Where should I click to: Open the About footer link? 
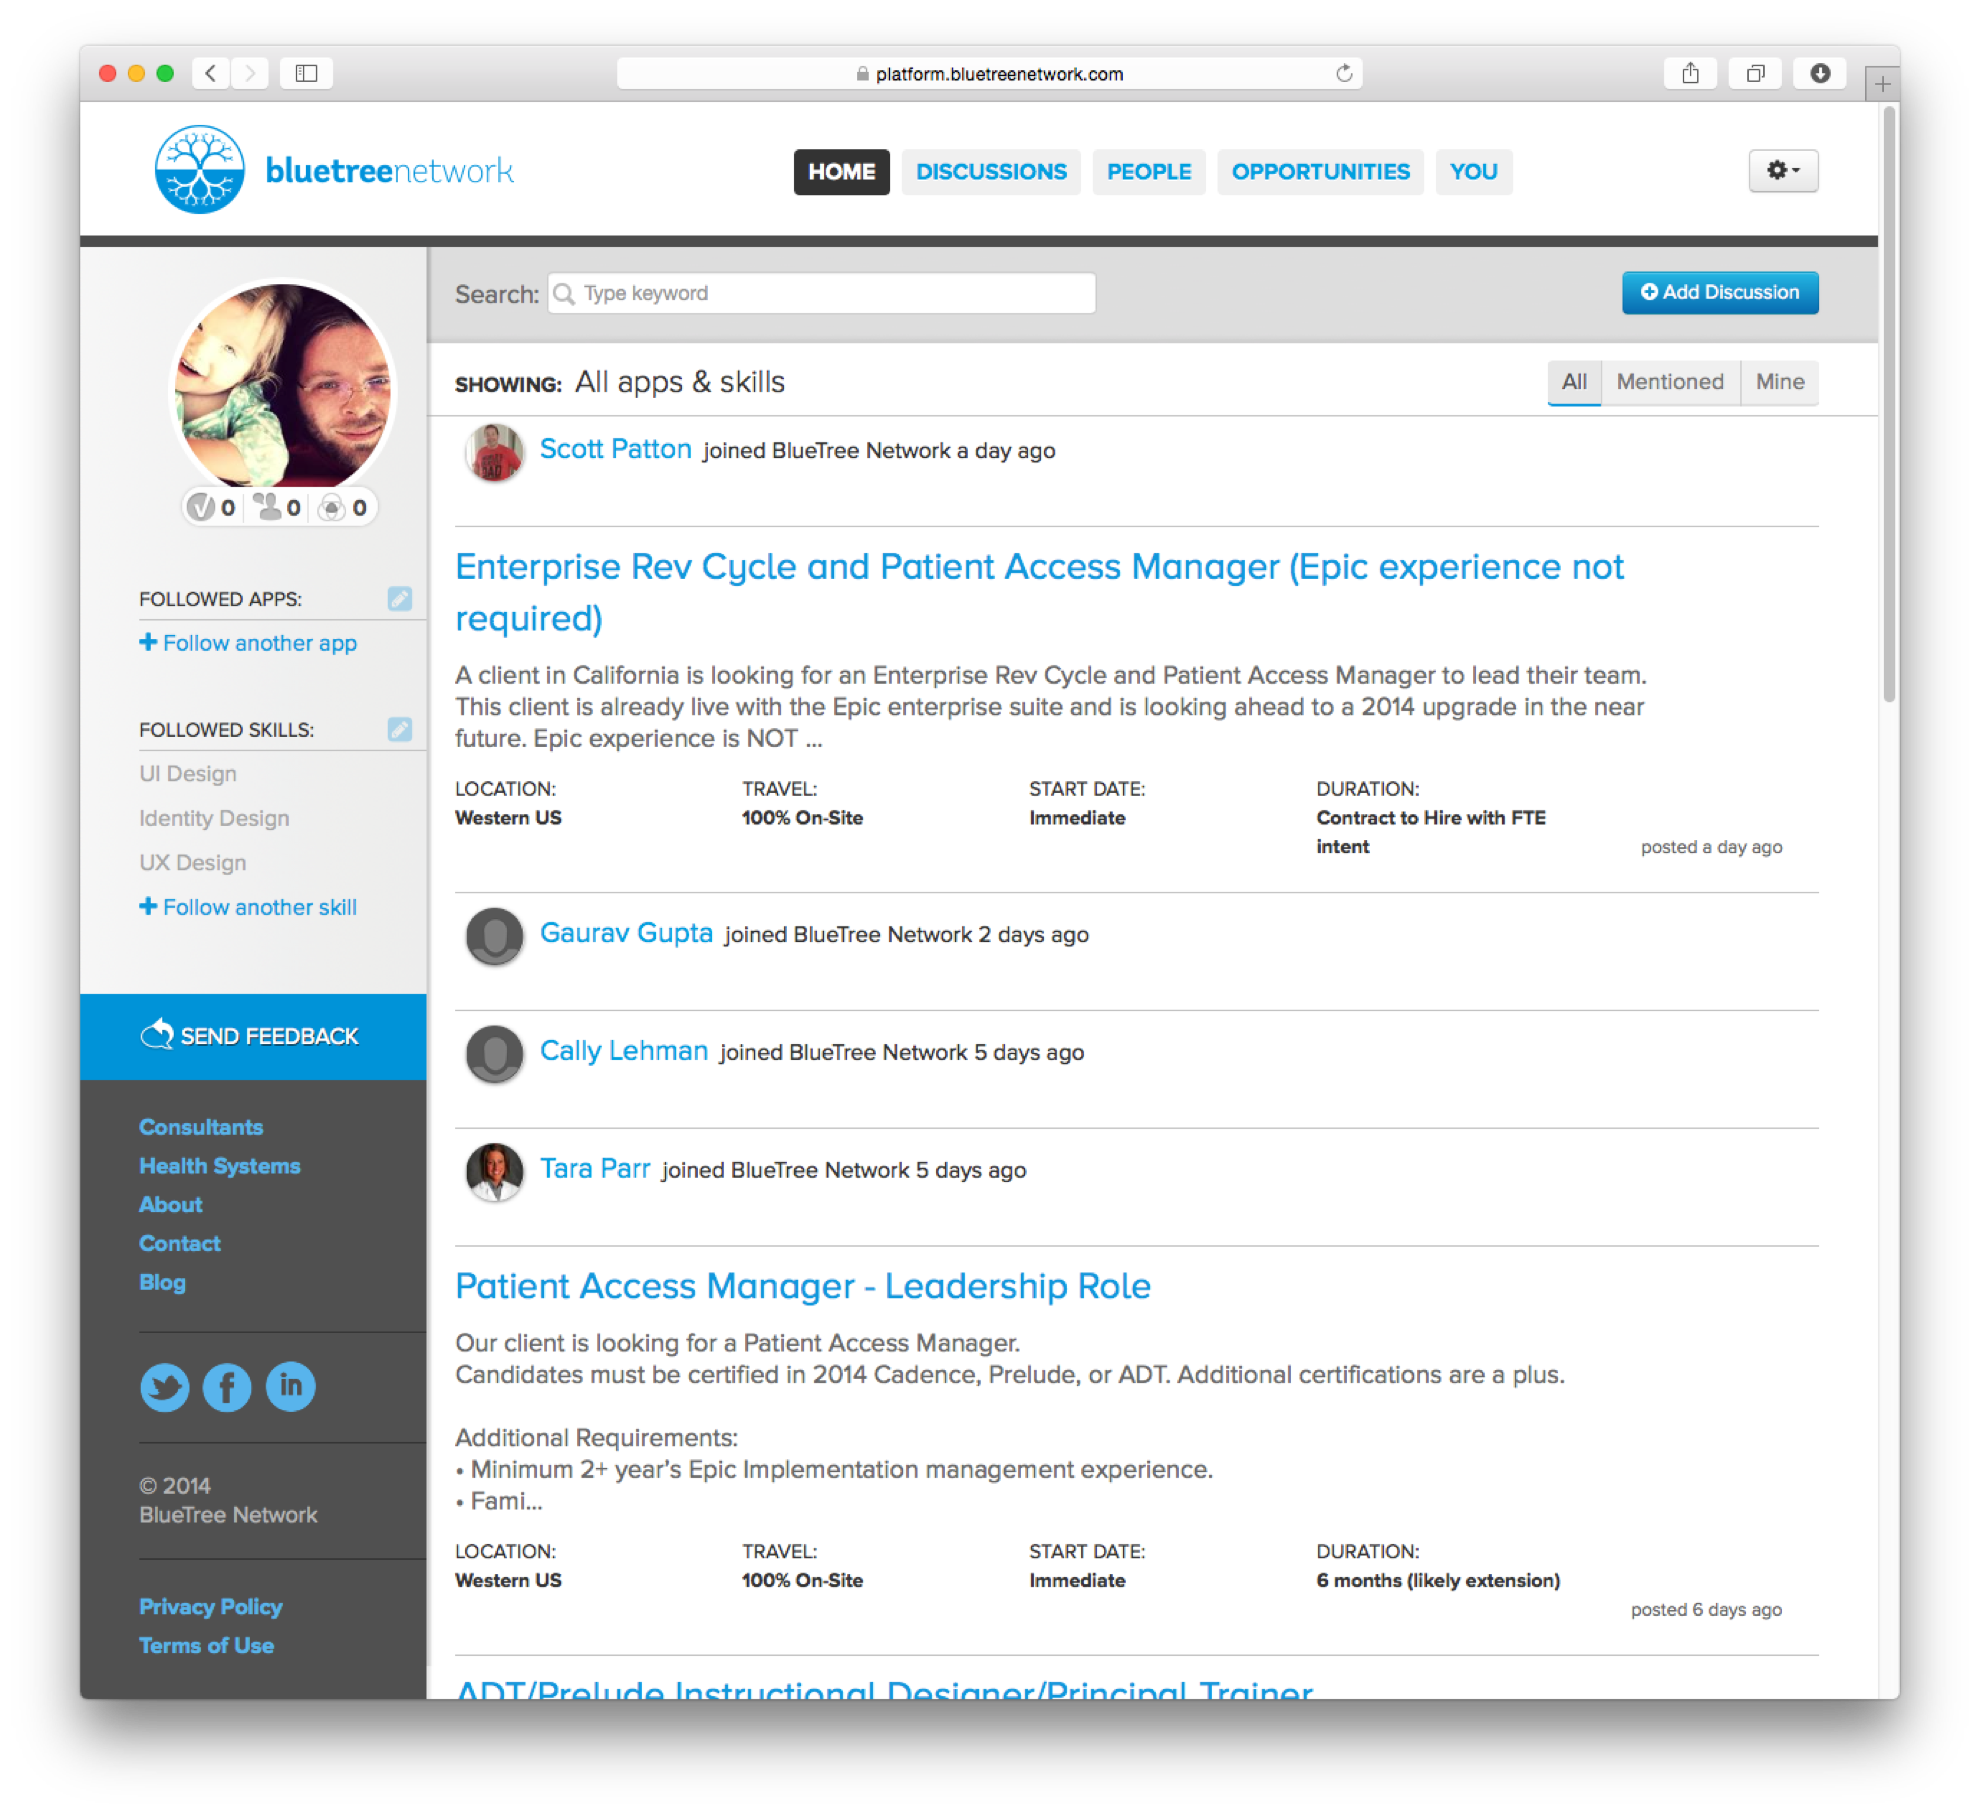pyautogui.click(x=170, y=1205)
